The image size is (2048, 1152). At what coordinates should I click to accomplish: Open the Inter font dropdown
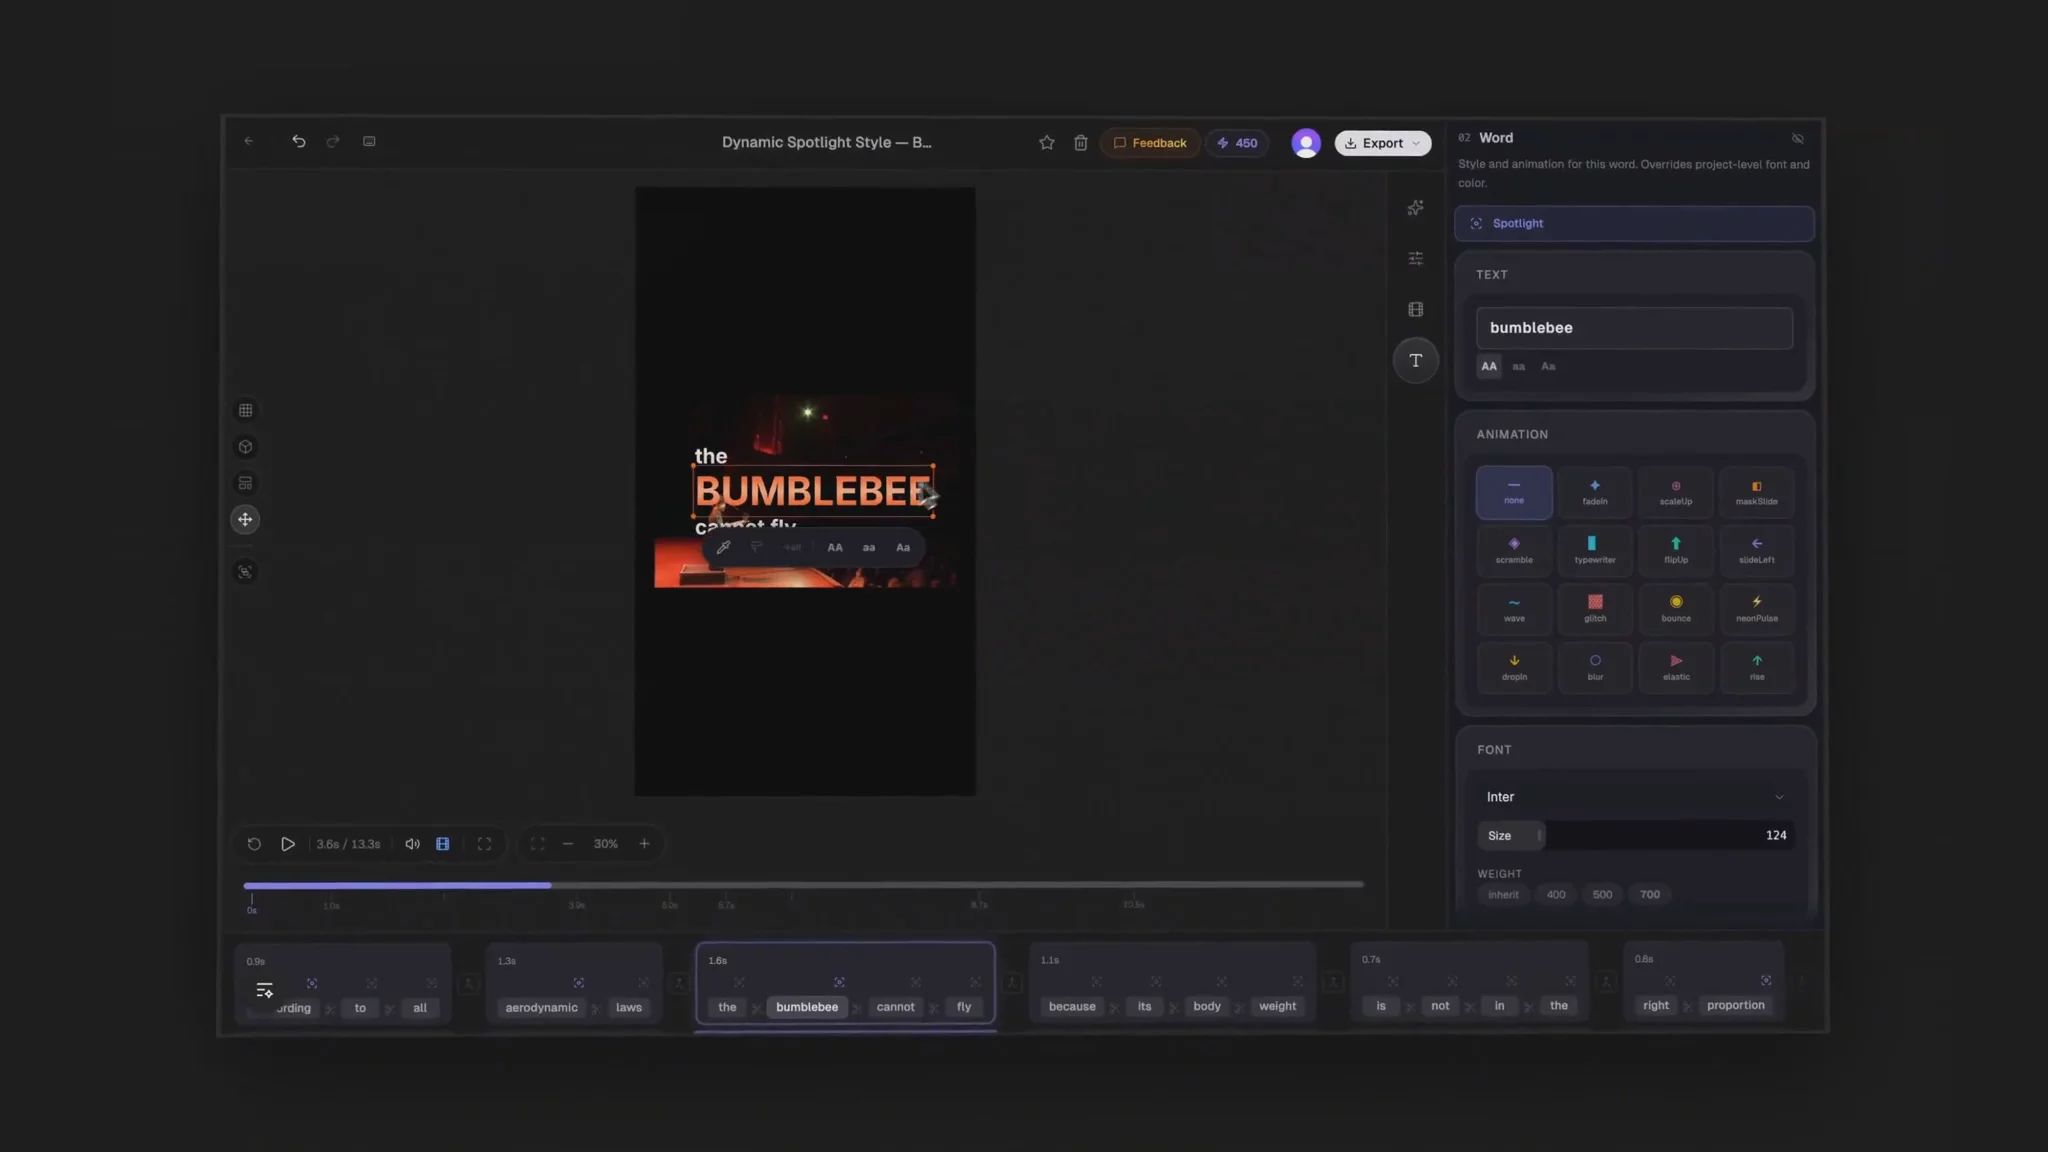(1634, 797)
